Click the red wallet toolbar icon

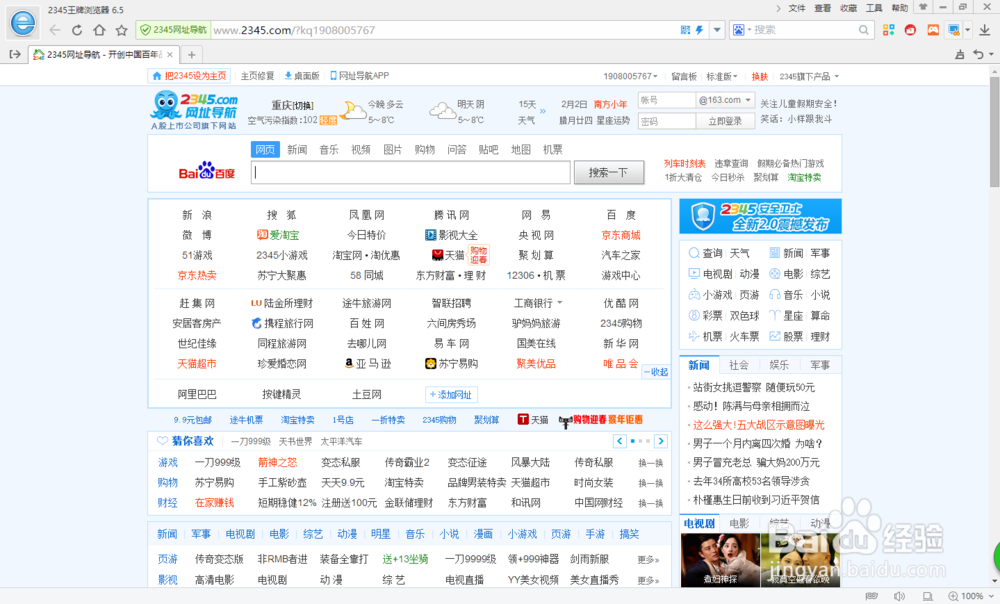click(x=911, y=30)
